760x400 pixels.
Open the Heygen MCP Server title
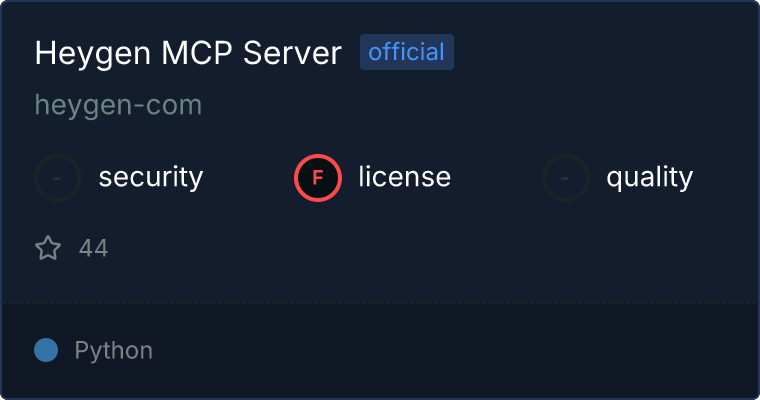[188, 52]
